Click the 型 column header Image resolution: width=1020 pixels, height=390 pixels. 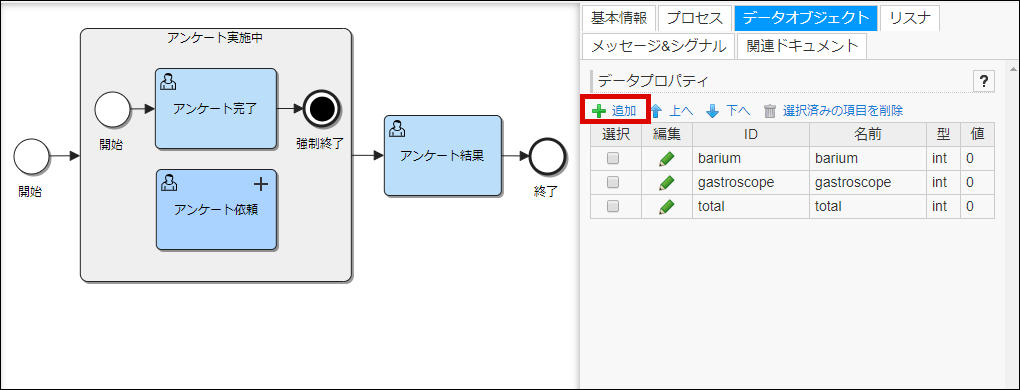[x=943, y=135]
